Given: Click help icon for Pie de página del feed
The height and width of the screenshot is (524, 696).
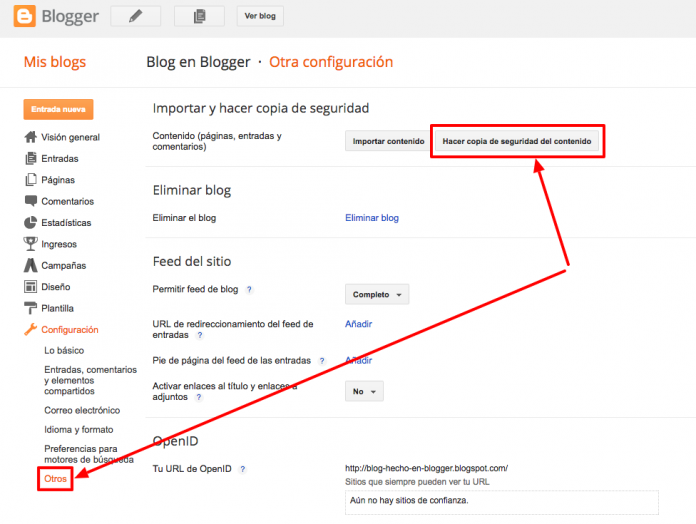Looking at the screenshot, I should [x=322, y=361].
